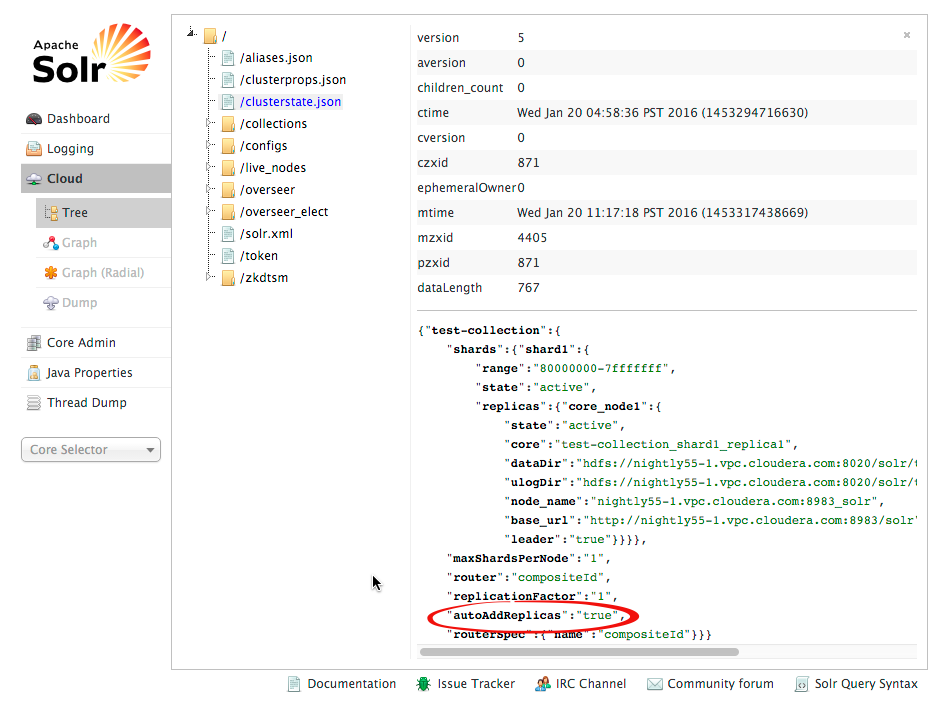Screen dimensions: 941x702
Task: Click the Dump cloud icon
Action: [50, 303]
